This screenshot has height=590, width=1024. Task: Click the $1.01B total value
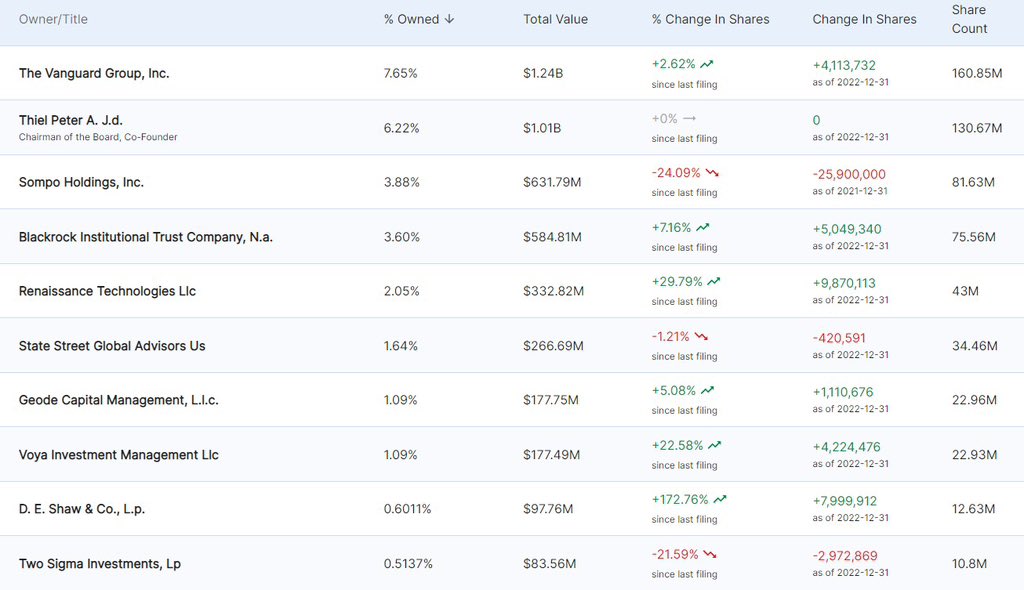tap(542, 128)
